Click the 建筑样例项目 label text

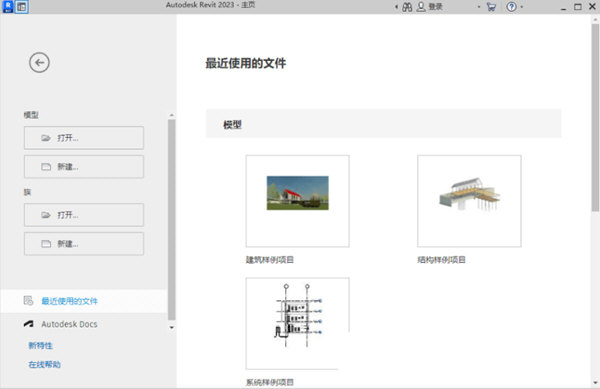(270, 260)
